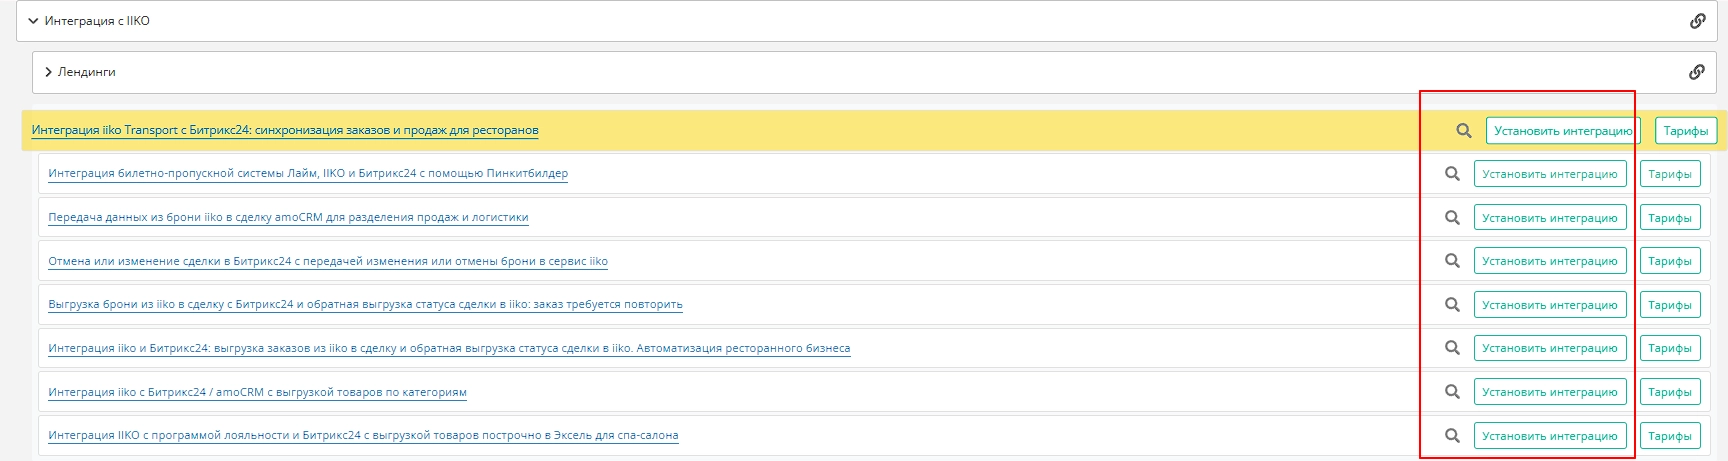
Task: Click magnifier icon in спа-салона integration row
Action: pos(1452,436)
